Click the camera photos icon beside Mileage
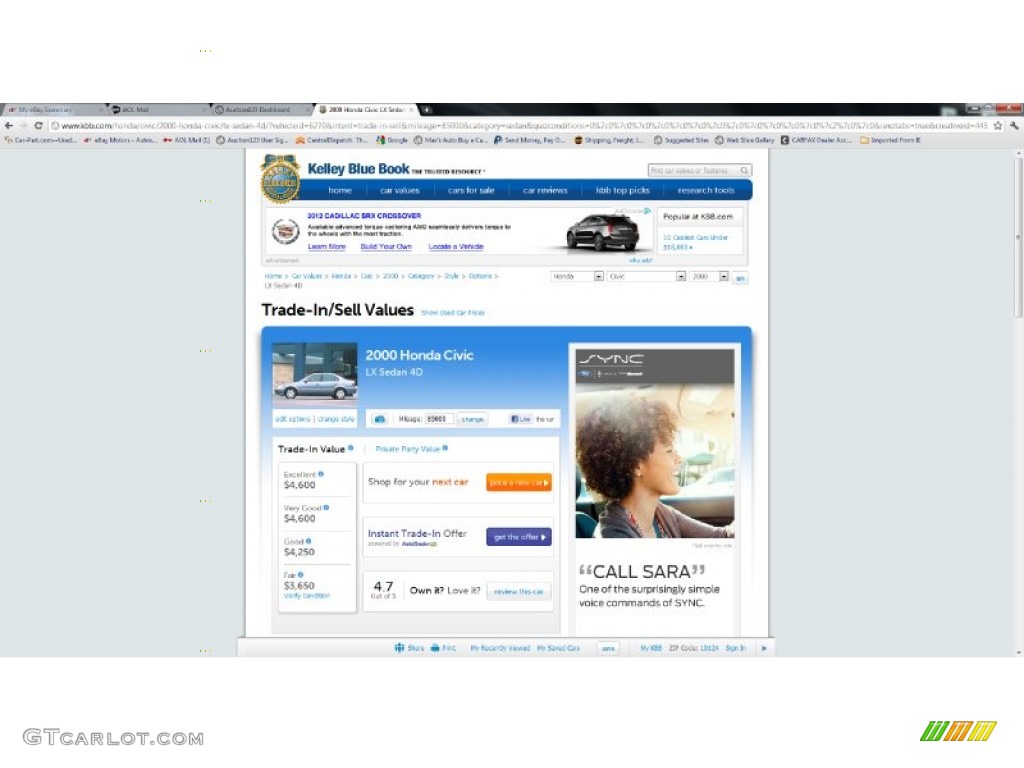The width and height of the screenshot is (1024, 768). click(379, 419)
